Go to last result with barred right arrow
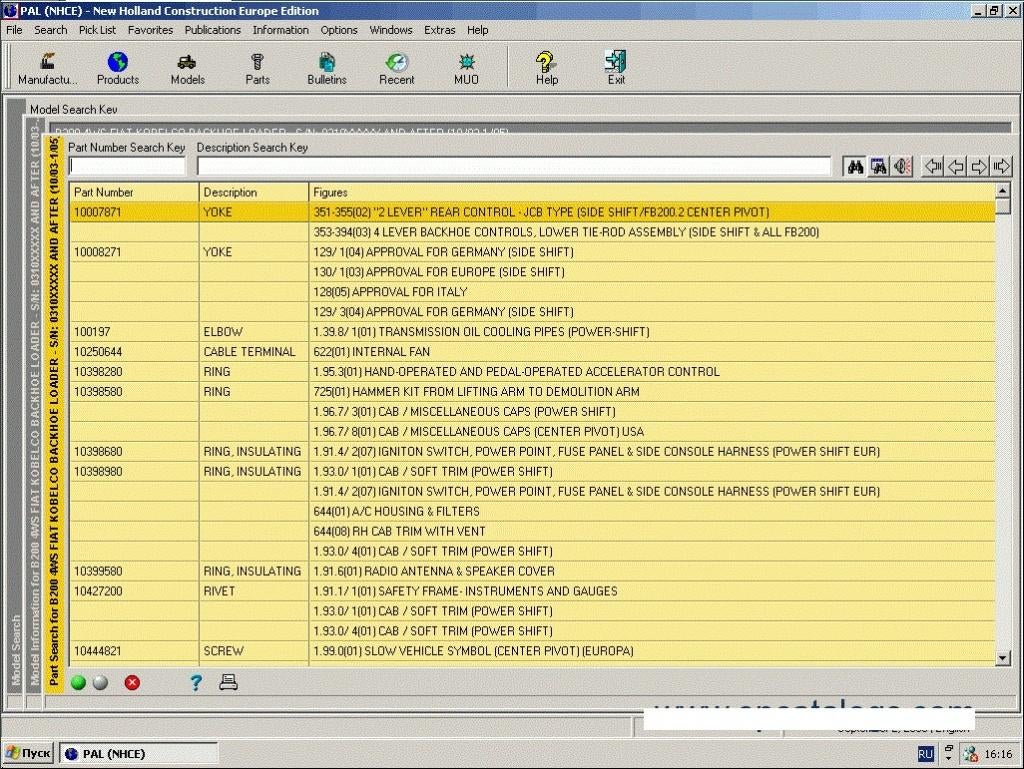 (1001, 167)
